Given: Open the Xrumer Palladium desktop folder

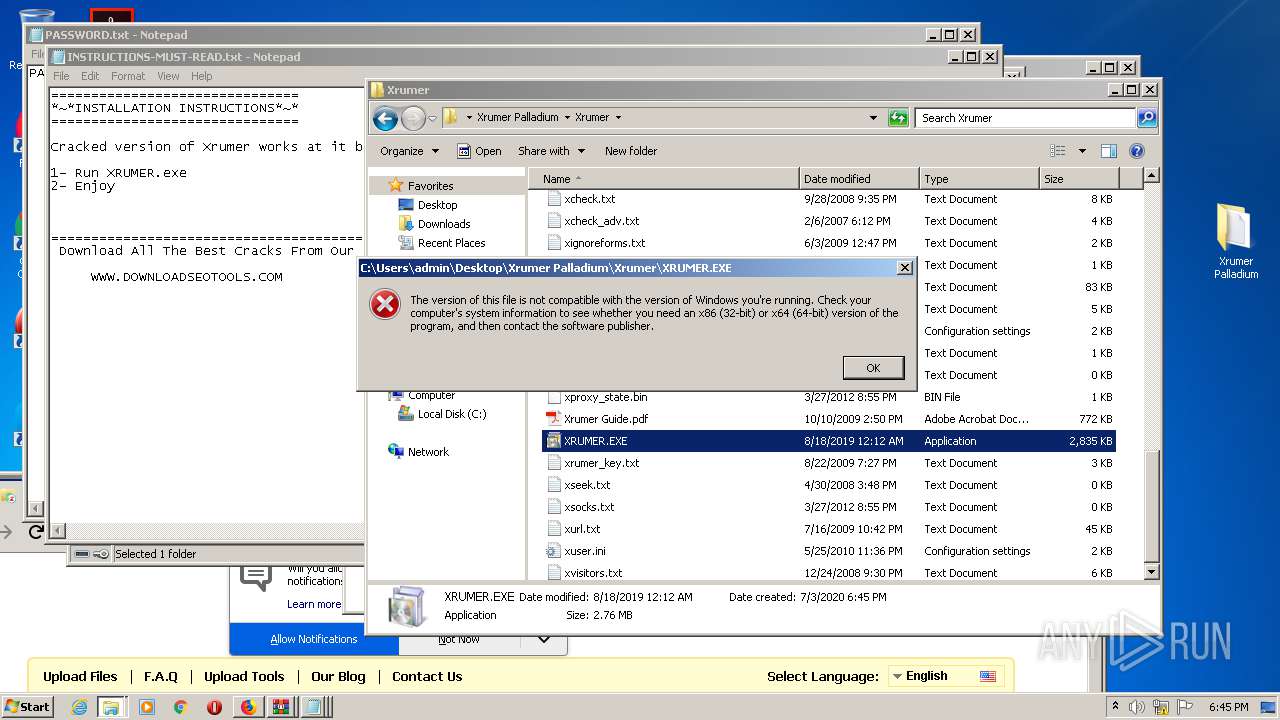Looking at the screenshot, I should (1235, 241).
